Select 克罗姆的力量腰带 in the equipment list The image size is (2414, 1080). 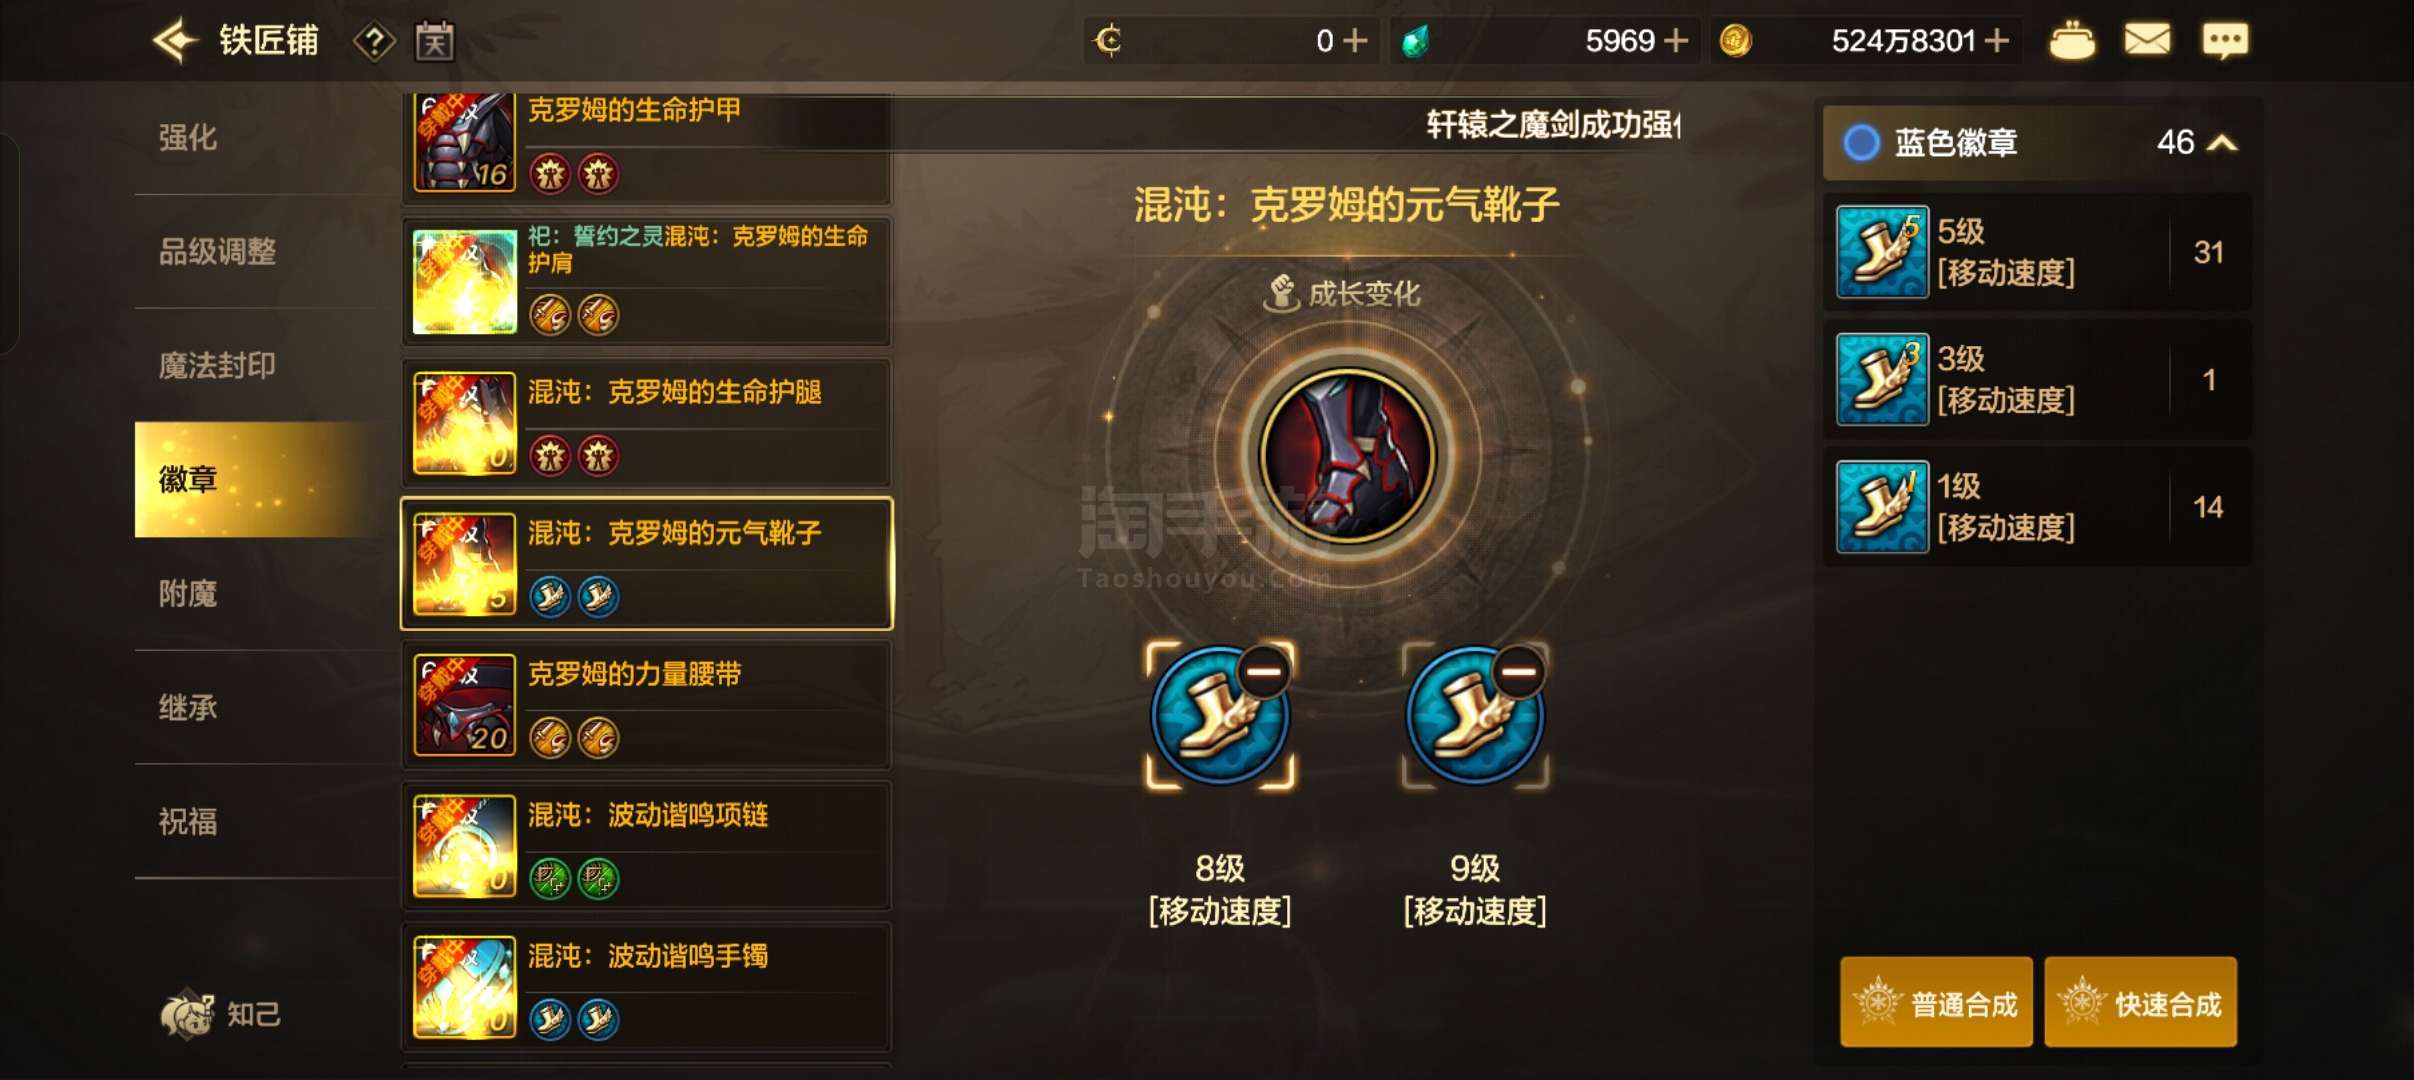(647, 706)
